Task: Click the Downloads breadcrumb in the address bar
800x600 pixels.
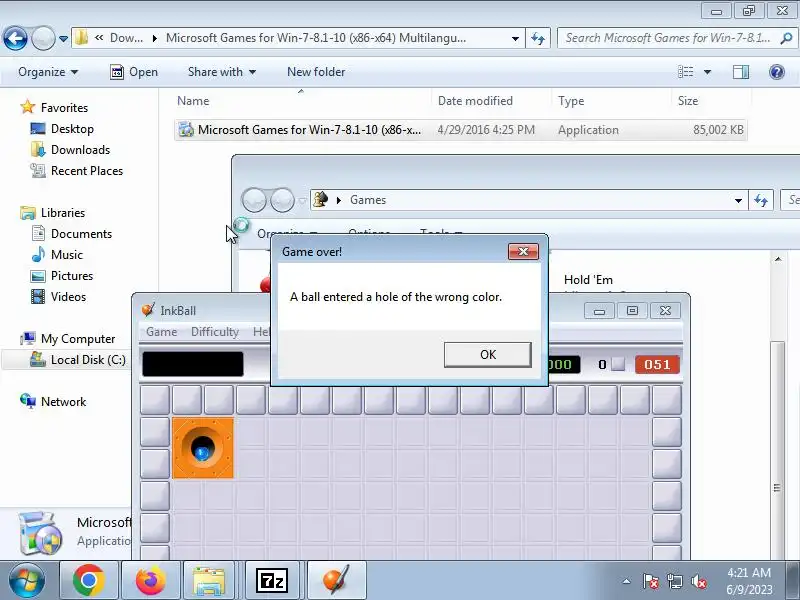Action: click(x=127, y=38)
